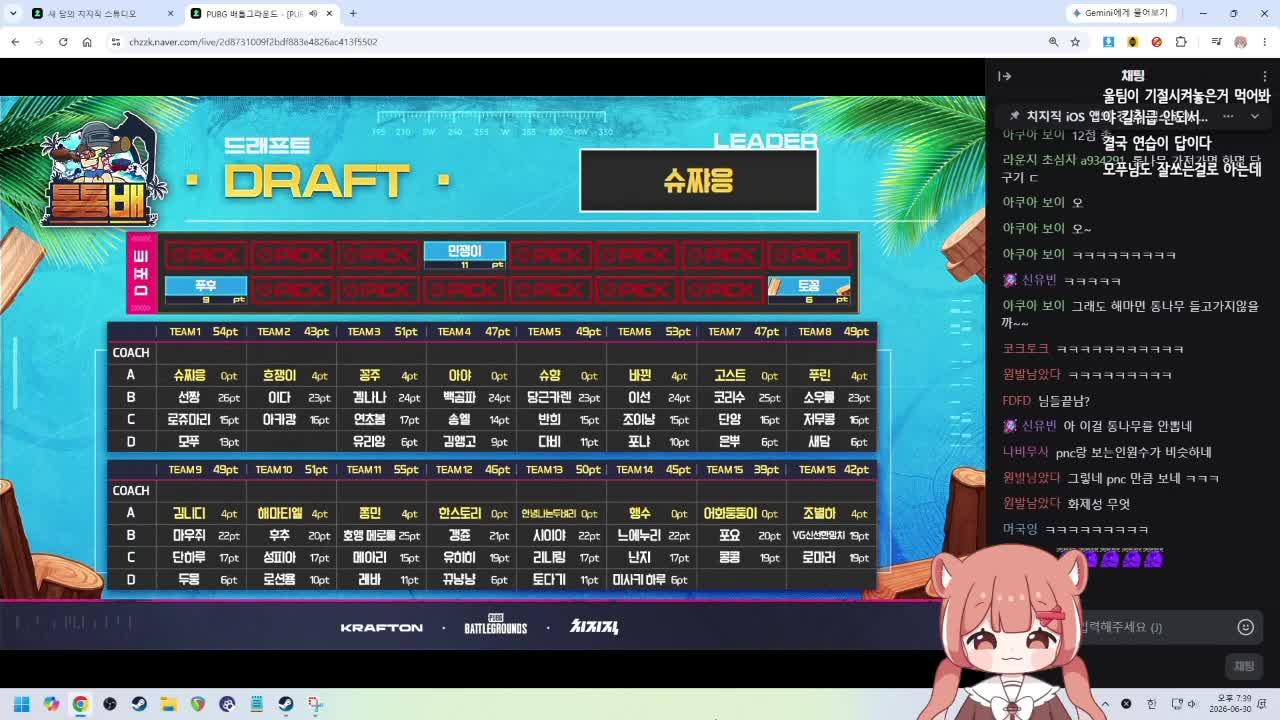Open media controls icon in toolbar

tap(1216, 42)
